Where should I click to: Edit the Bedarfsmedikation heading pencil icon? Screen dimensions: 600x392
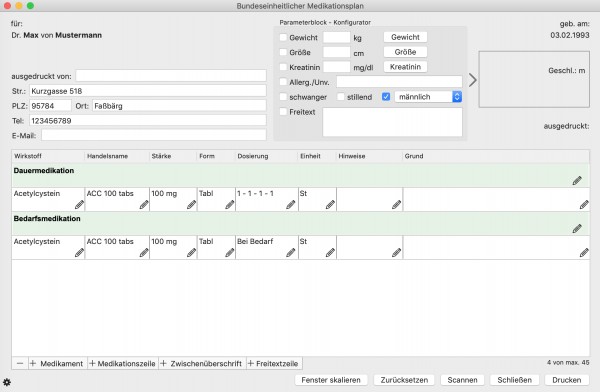(x=577, y=229)
